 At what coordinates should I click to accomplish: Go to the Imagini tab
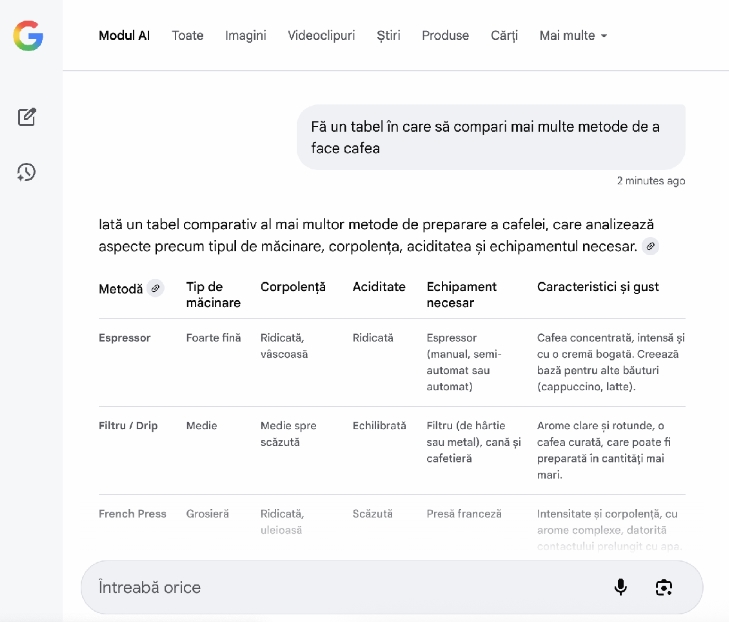245,36
